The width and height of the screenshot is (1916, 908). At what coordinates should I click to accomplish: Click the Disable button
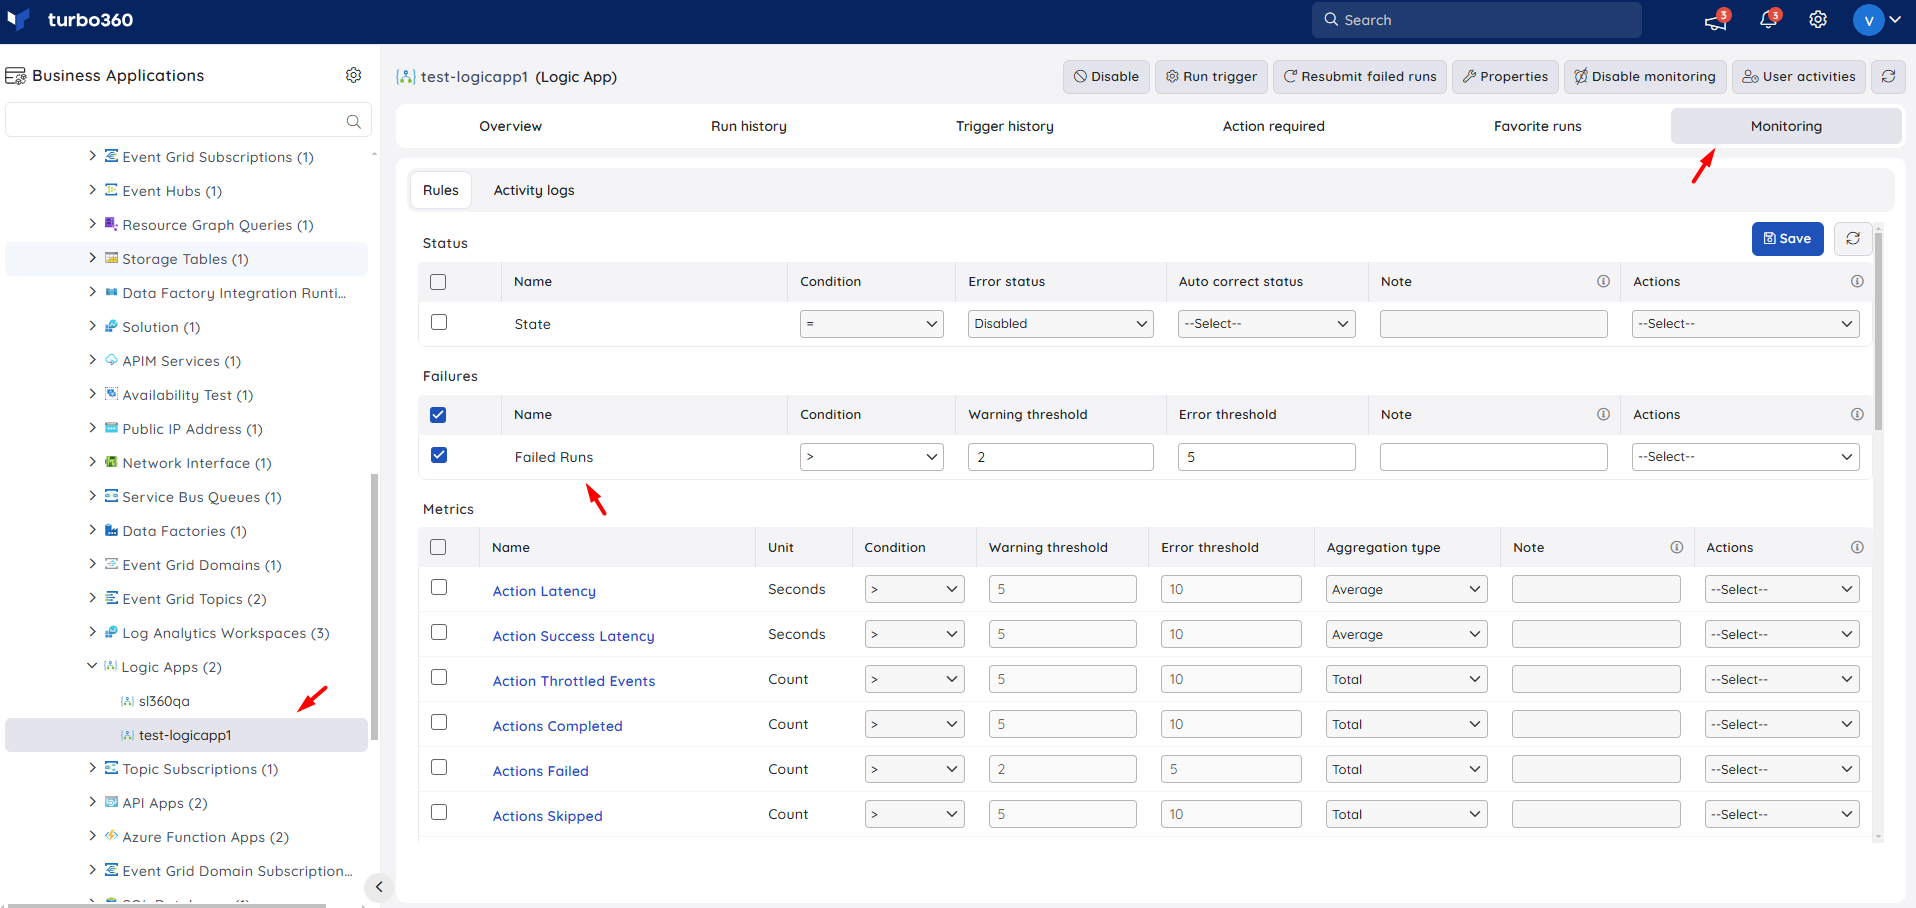(1106, 76)
